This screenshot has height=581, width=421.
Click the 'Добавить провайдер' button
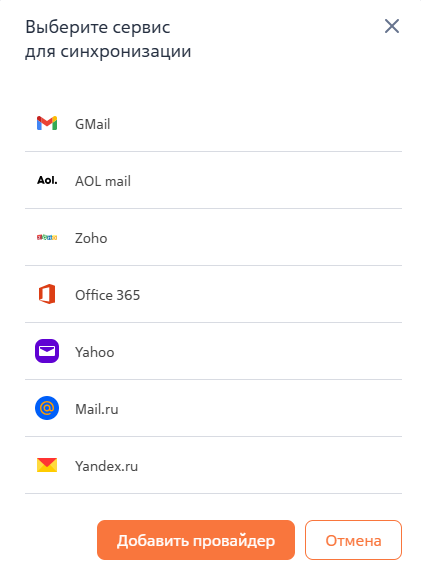tap(196, 540)
